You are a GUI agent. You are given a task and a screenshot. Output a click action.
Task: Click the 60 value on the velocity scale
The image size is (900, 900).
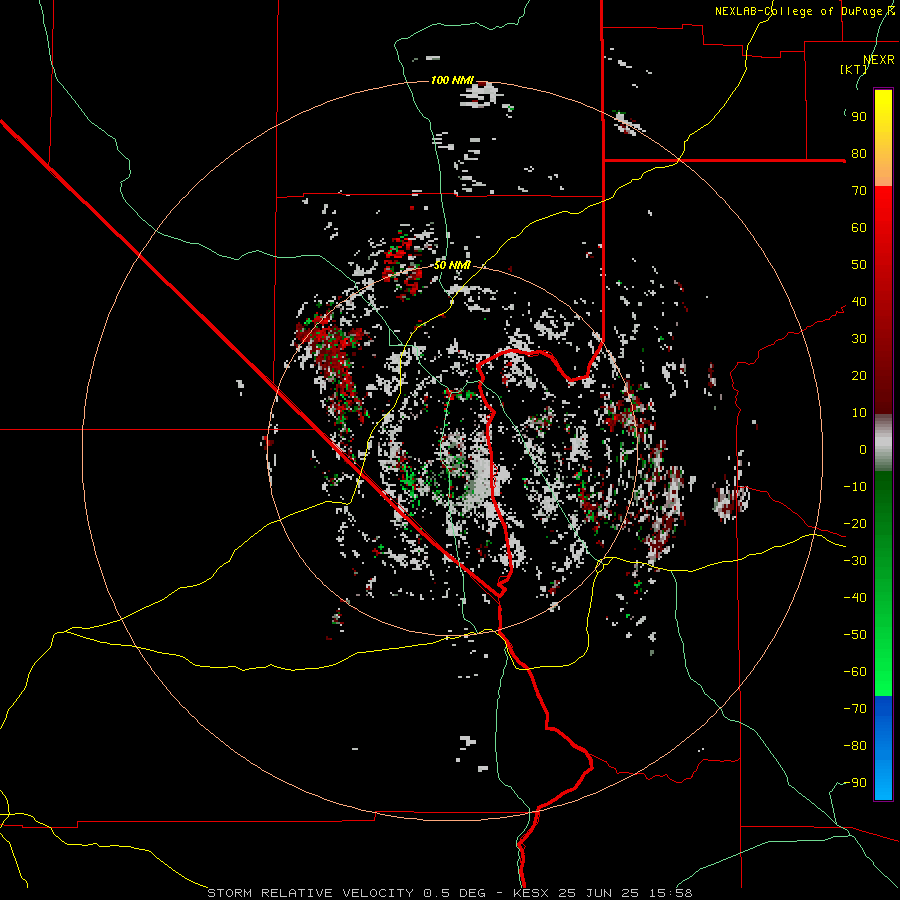pyautogui.click(x=859, y=228)
